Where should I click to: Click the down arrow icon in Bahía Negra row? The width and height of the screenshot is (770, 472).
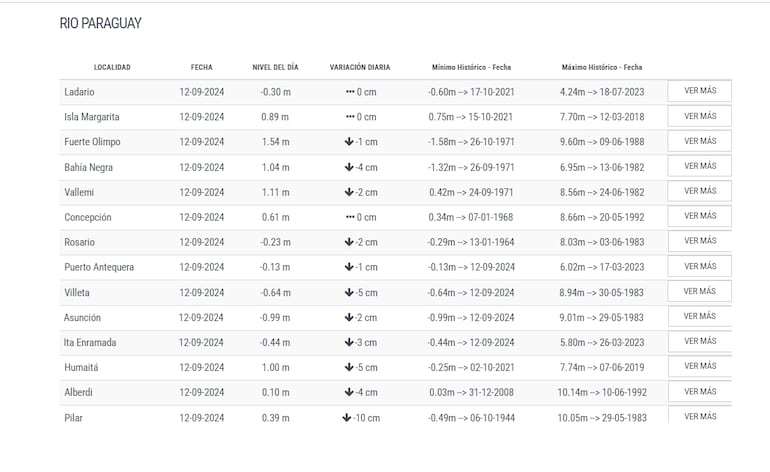349,167
